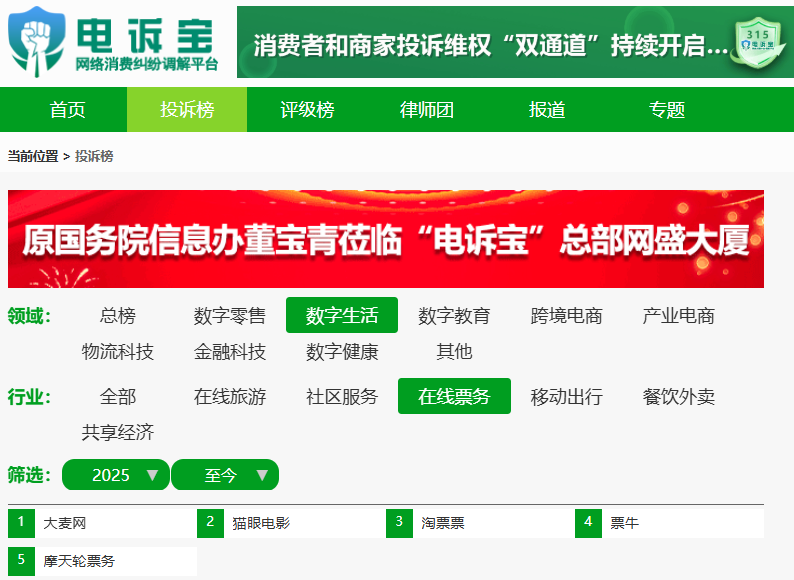Open the 专题 navigation item
Screen dimensions: 794x580
[x=666, y=110]
